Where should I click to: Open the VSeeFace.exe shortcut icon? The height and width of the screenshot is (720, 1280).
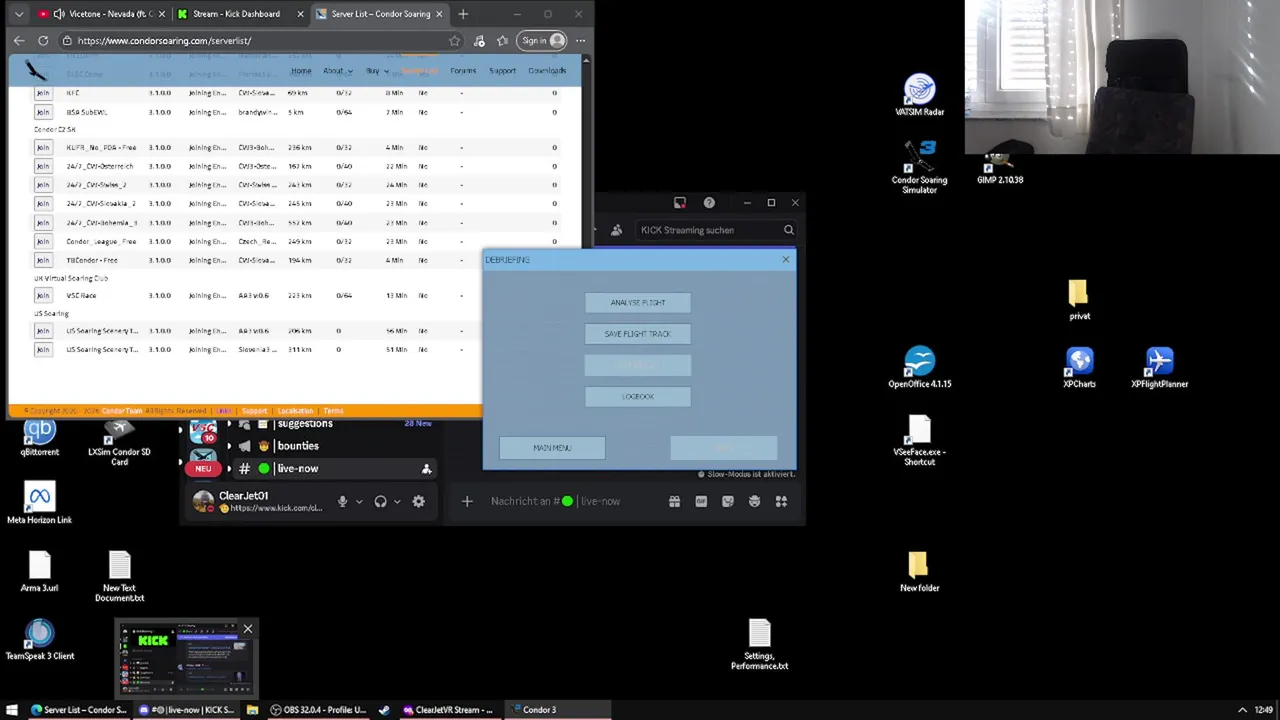coord(919,440)
